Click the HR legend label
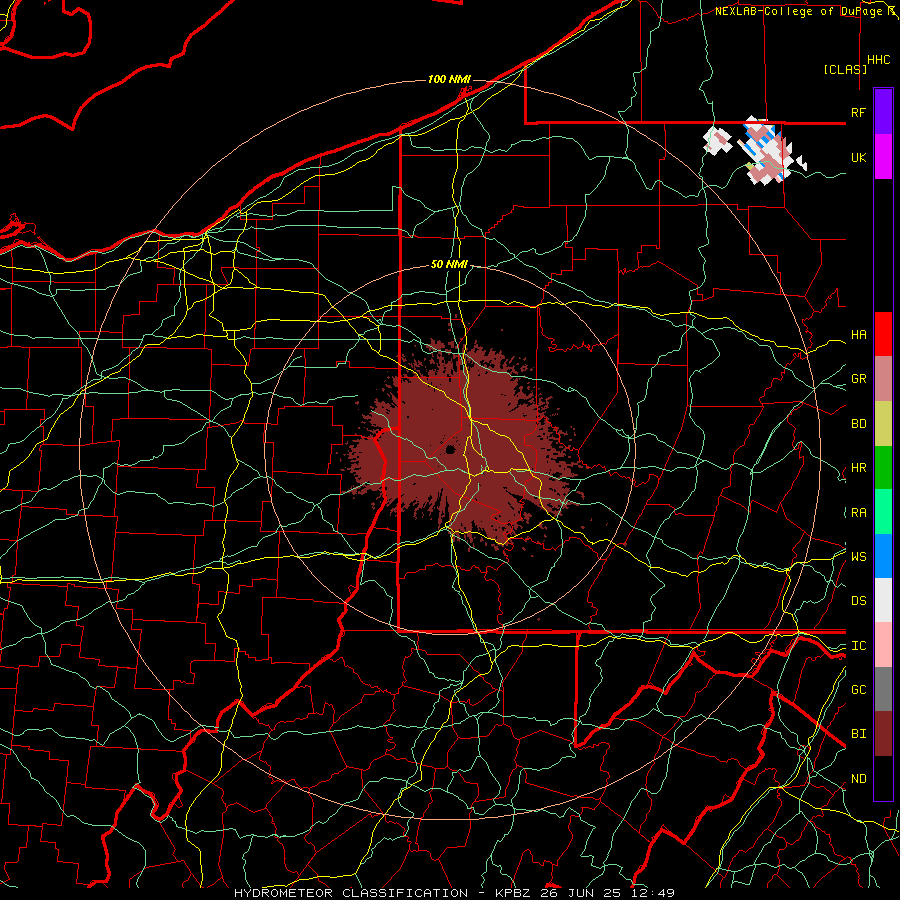 [x=858, y=468]
